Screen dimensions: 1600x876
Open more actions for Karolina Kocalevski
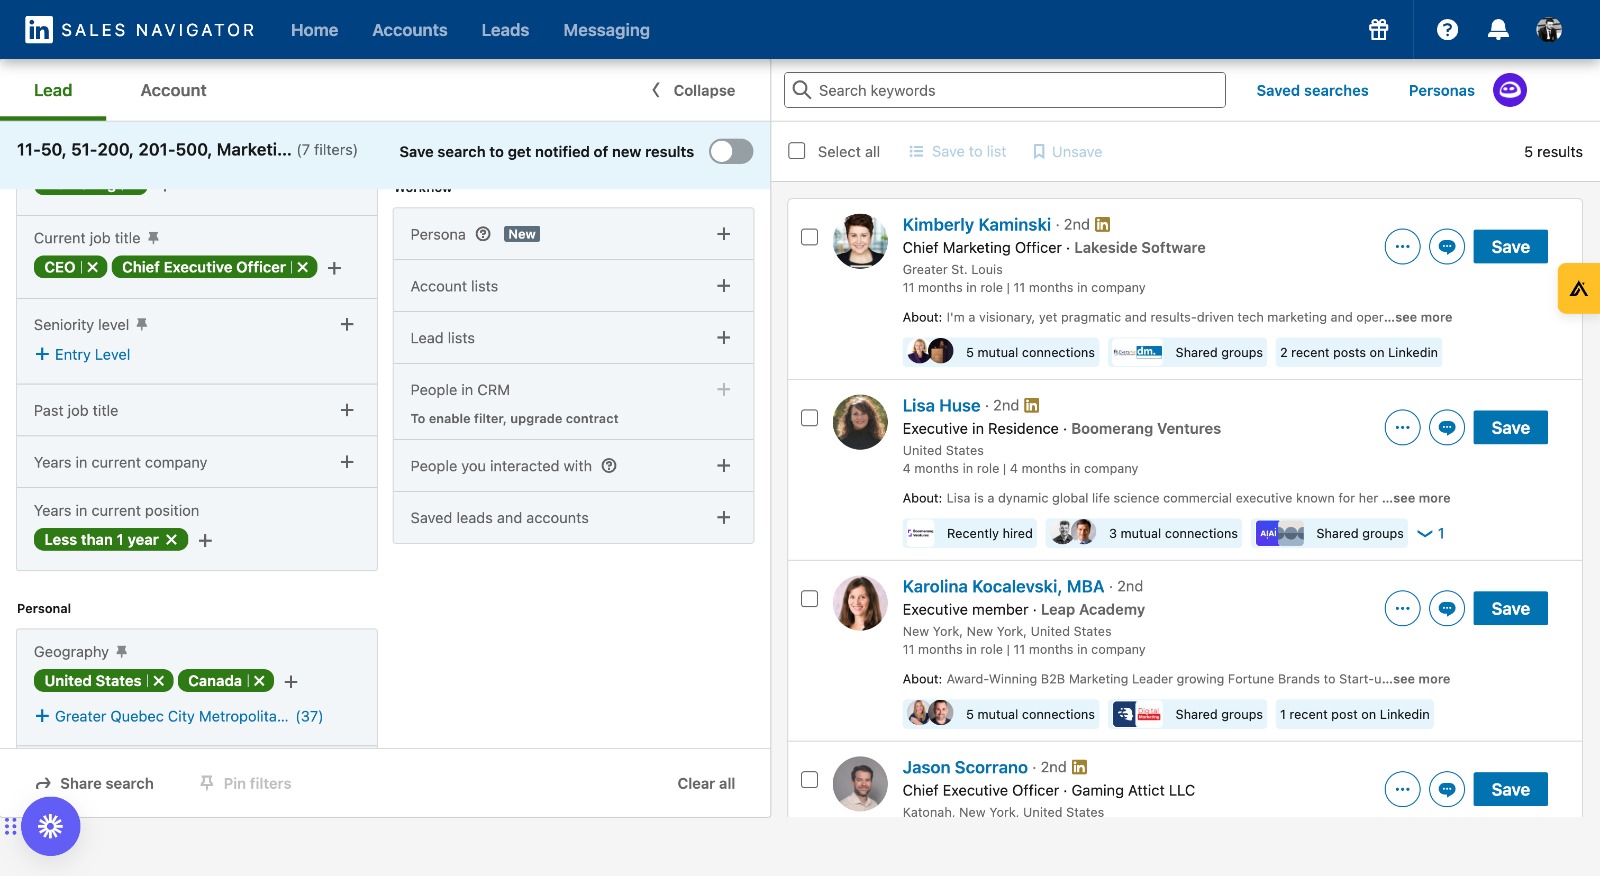[1402, 609]
